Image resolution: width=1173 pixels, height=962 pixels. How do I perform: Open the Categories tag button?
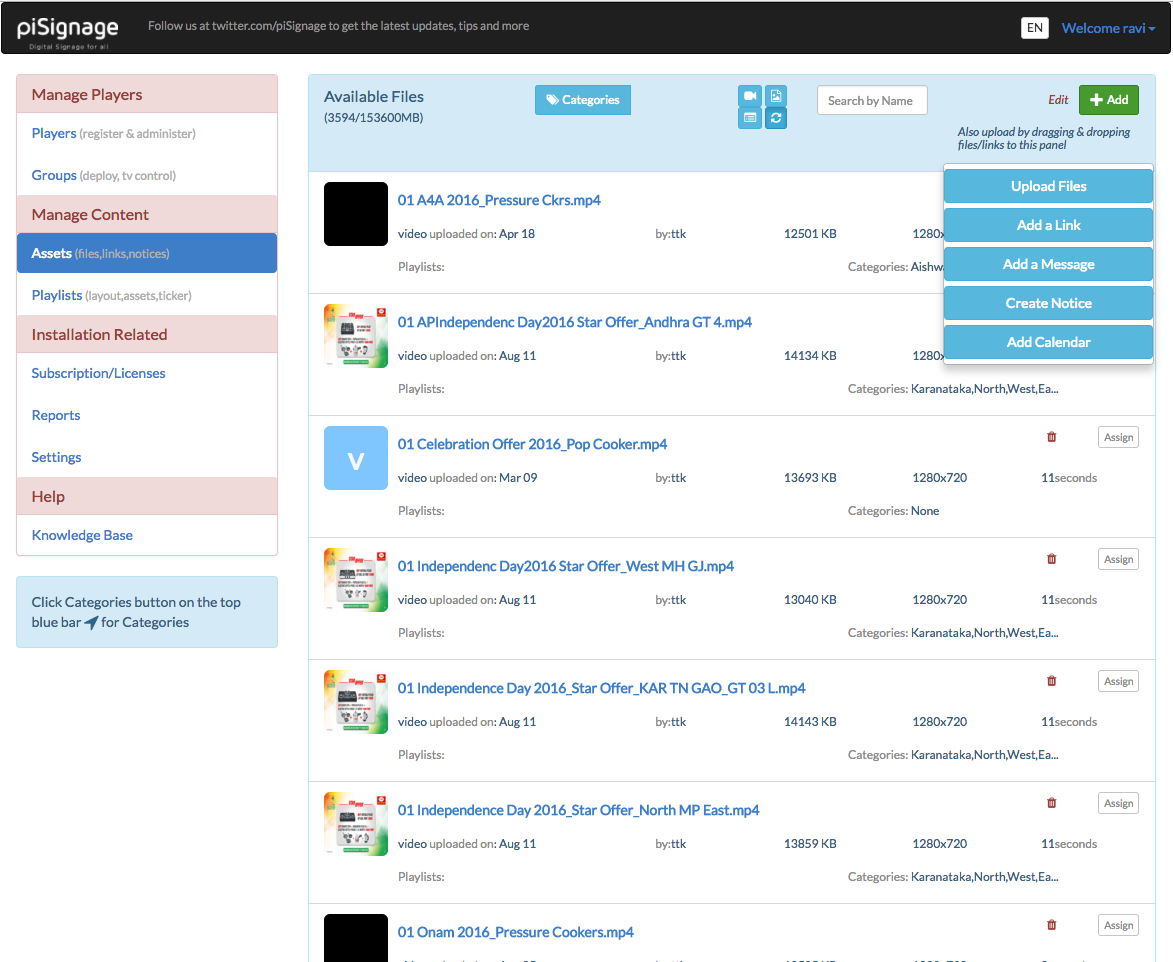(583, 100)
